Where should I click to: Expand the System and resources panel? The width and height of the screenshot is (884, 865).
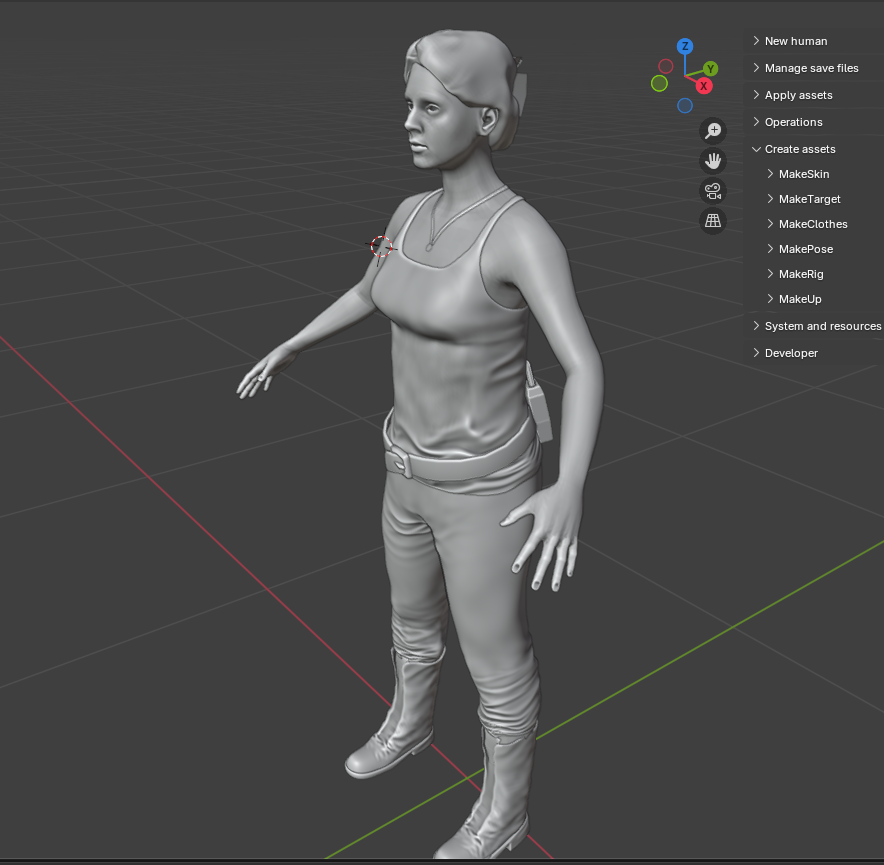[814, 326]
